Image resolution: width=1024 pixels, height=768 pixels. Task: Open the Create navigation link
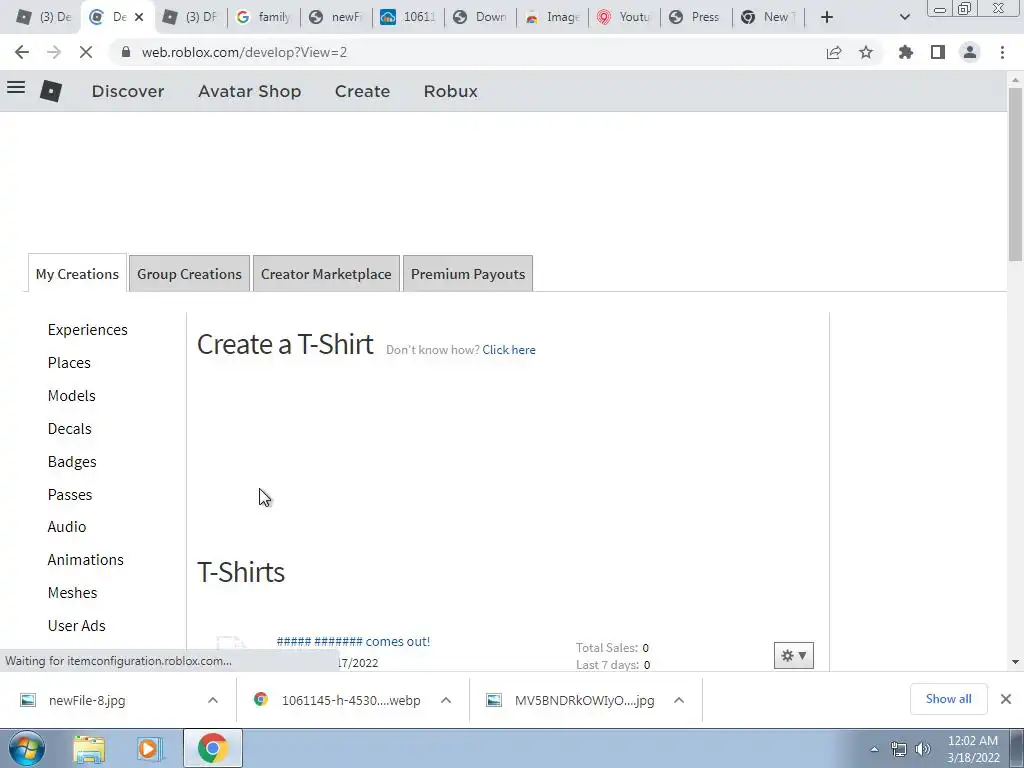point(362,91)
